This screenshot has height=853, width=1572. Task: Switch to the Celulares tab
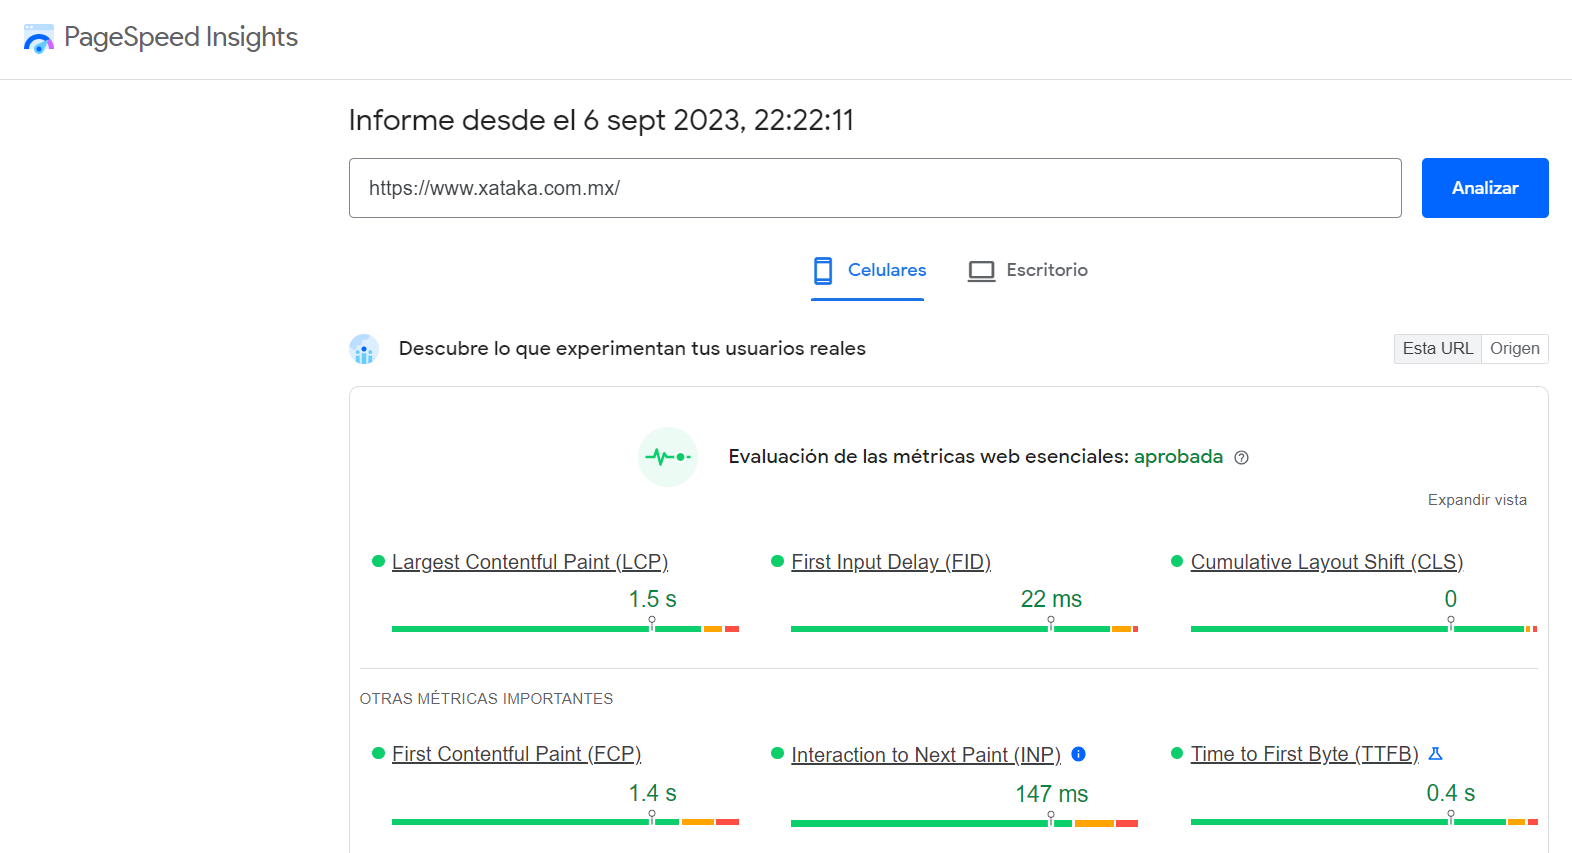click(868, 270)
